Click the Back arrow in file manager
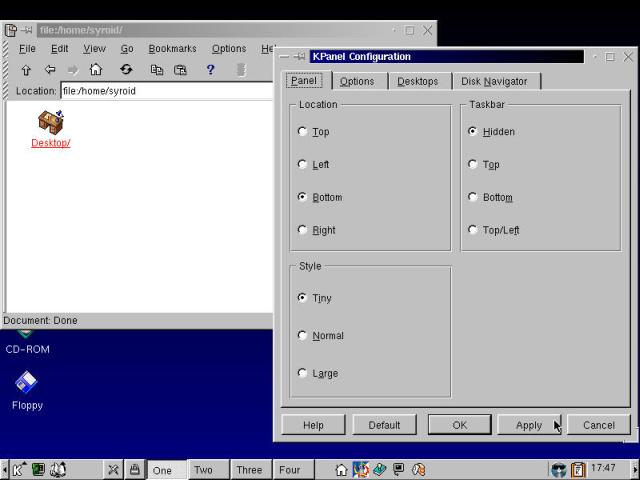Viewport: 640px width, 480px height. [x=49, y=70]
